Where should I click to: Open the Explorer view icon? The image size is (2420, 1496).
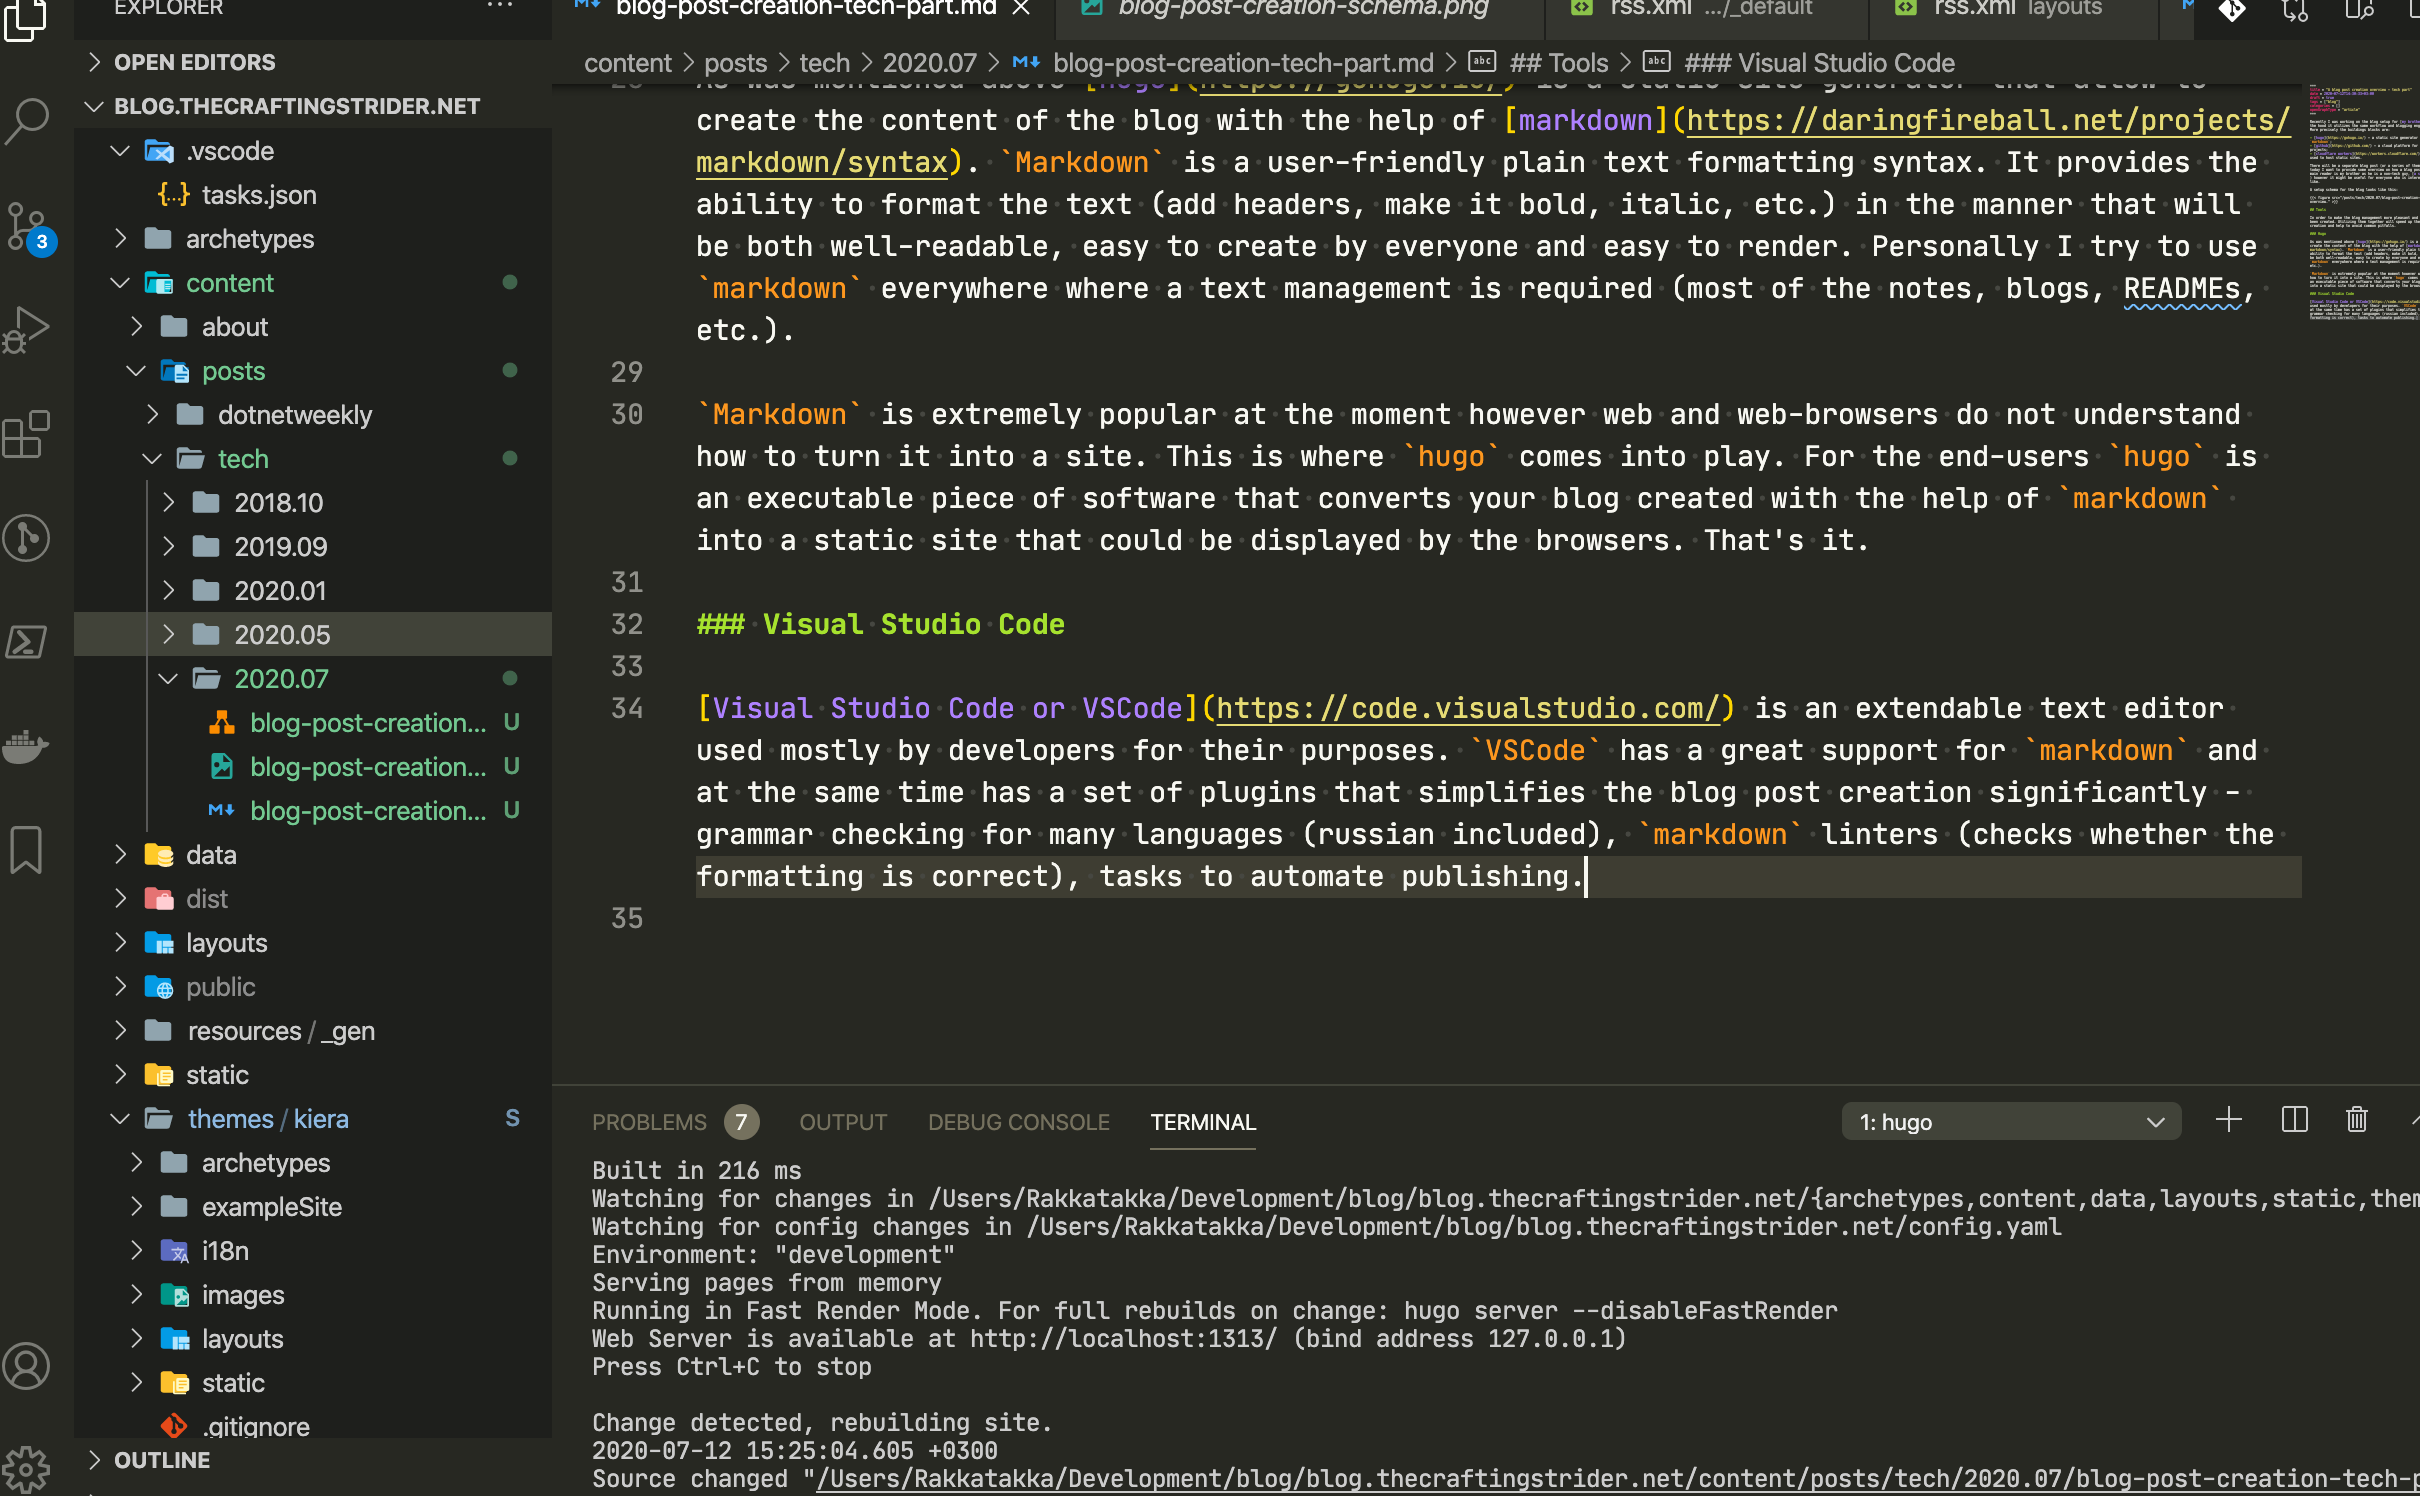26,18
